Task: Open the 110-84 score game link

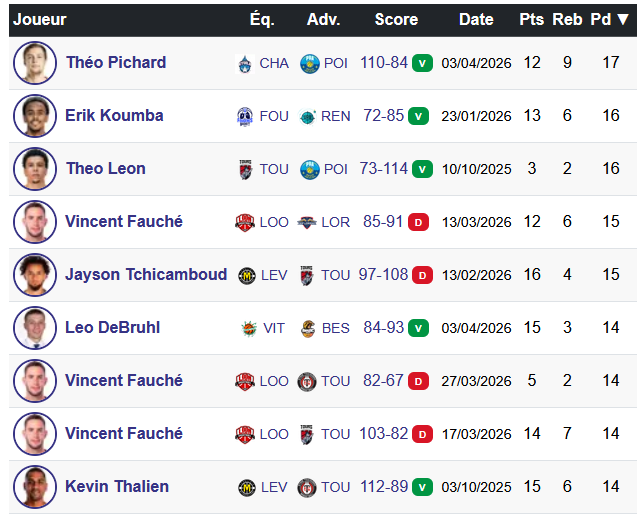Action: 384,62
